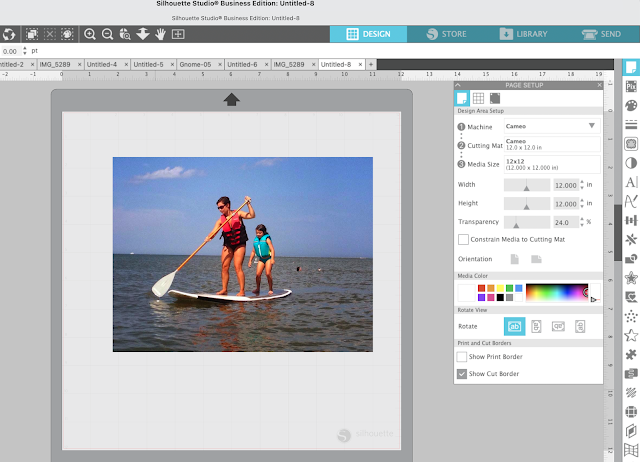Open the Line Effects hatch-lines icon
The height and width of the screenshot is (462, 640).
[631, 393]
